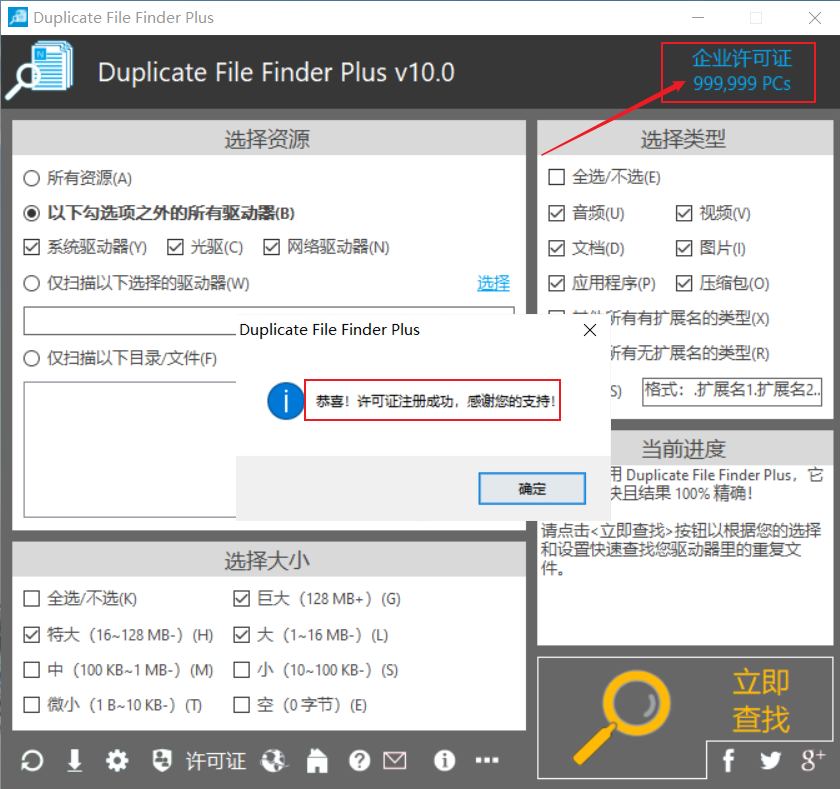Click 选择大小 section header
840x789 pixels.
click(x=267, y=561)
